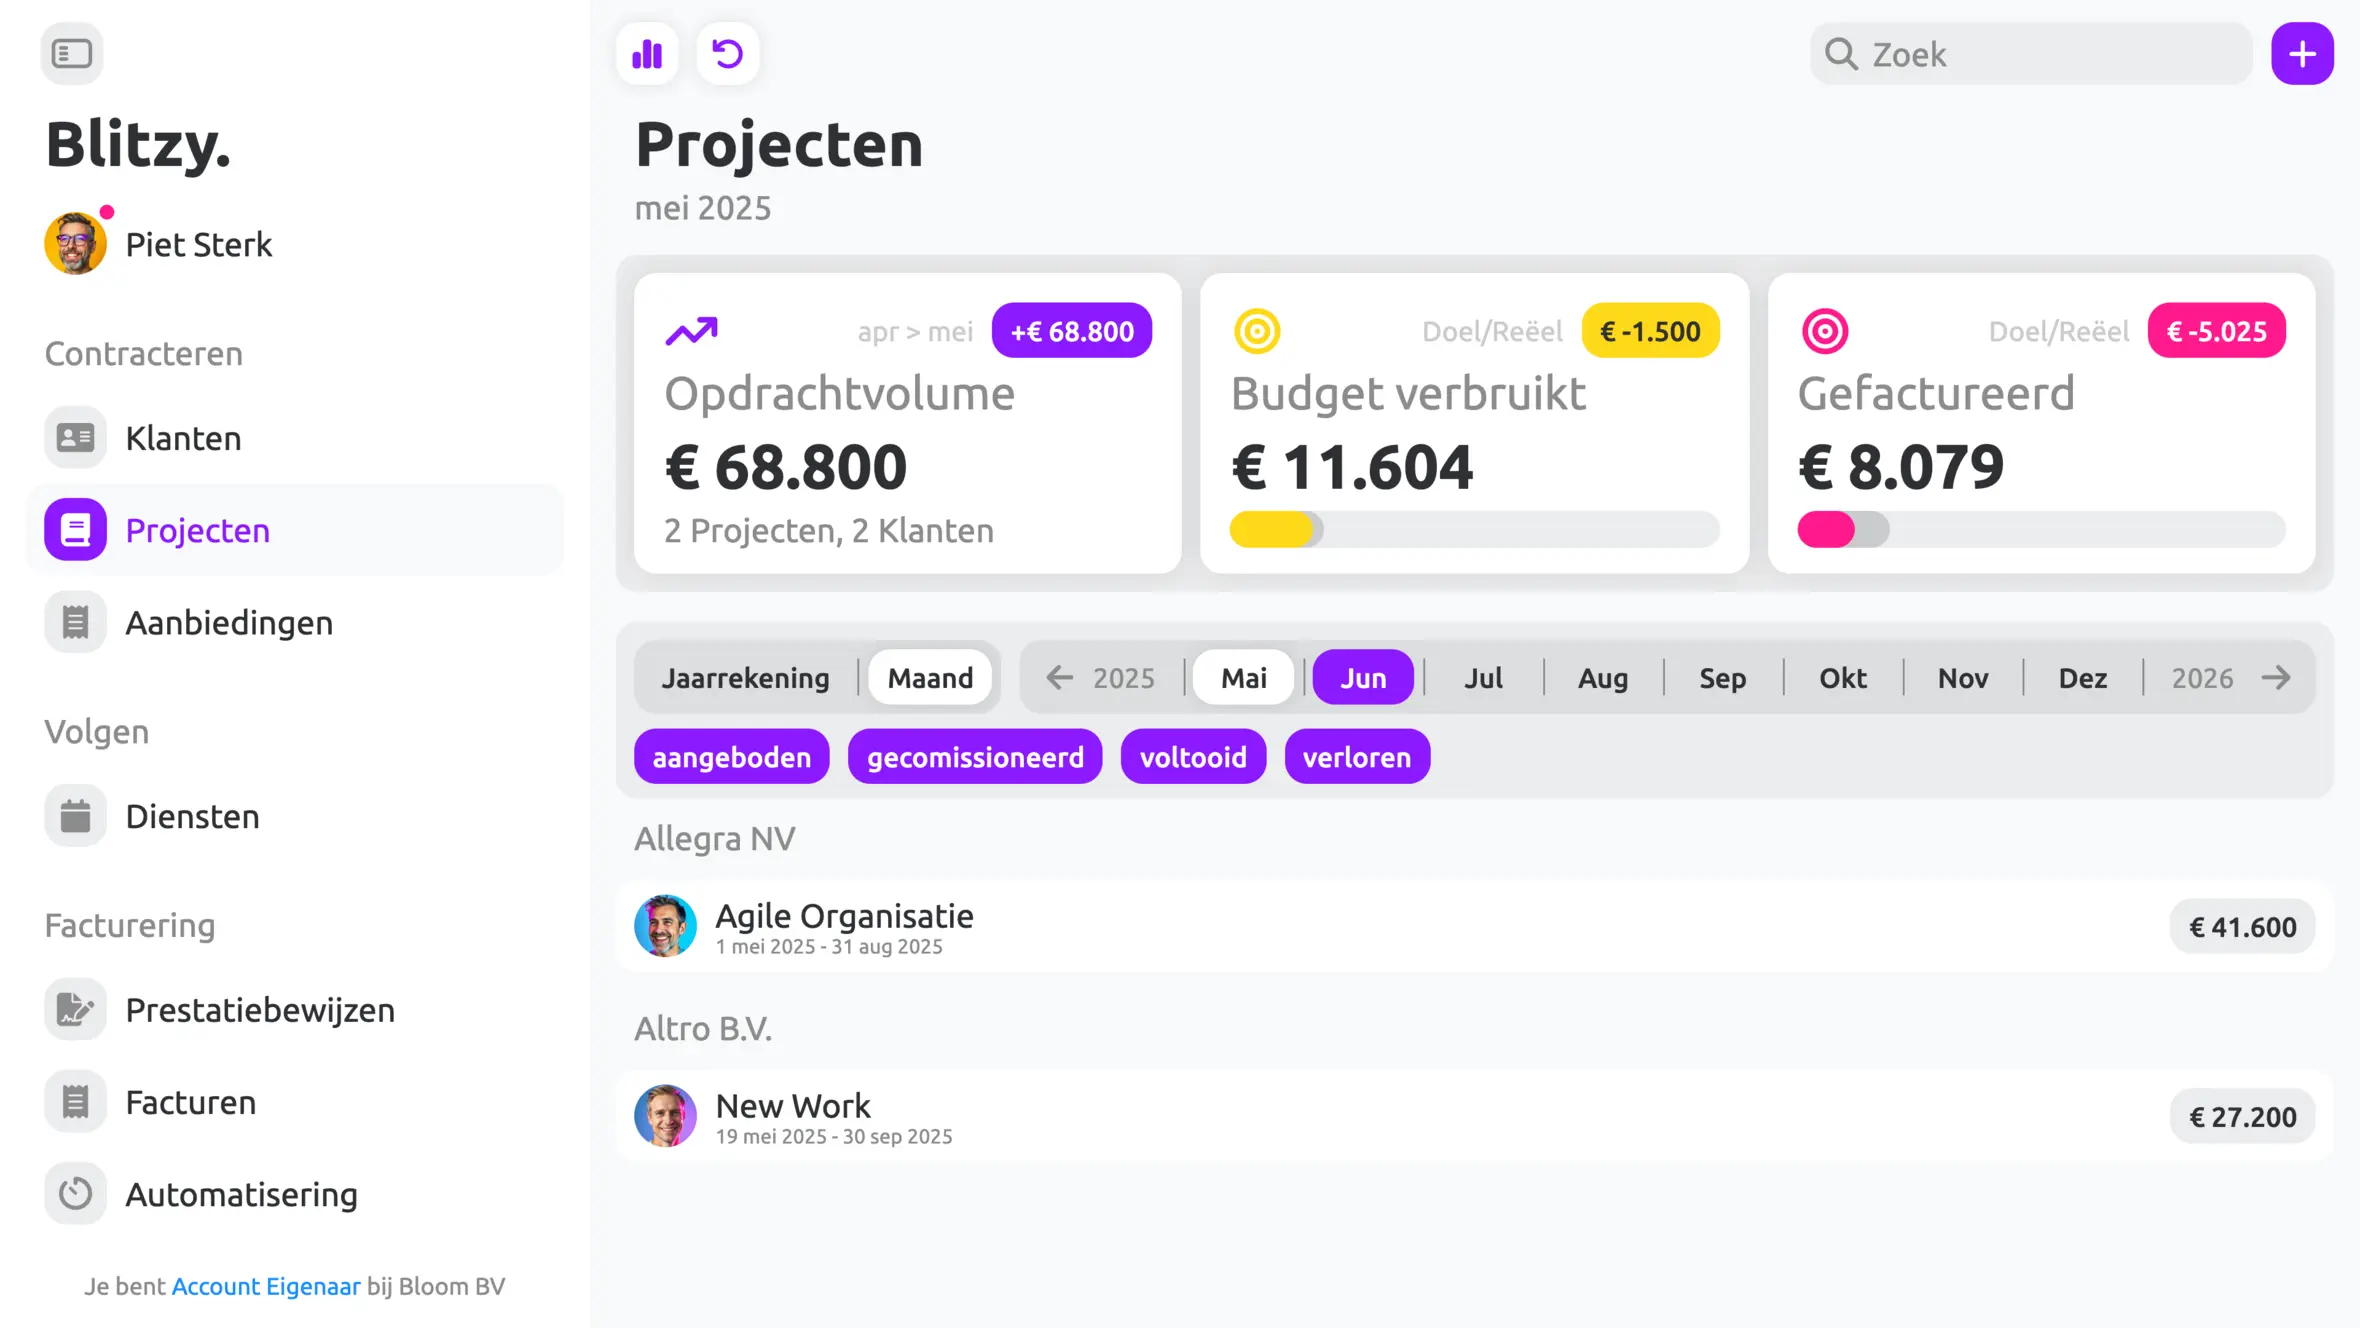The image size is (2360, 1328).
Task: Collapse the sidebar with the panel icon
Action: click(x=72, y=53)
